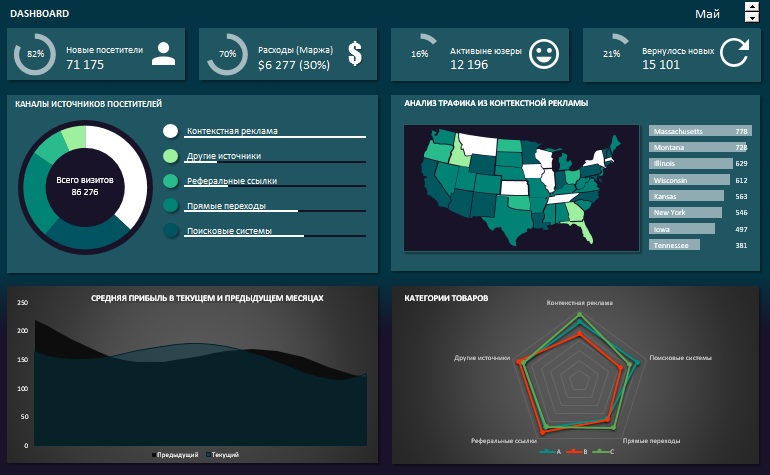
Task: Select the 16% progress ring
Action: [419, 54]
